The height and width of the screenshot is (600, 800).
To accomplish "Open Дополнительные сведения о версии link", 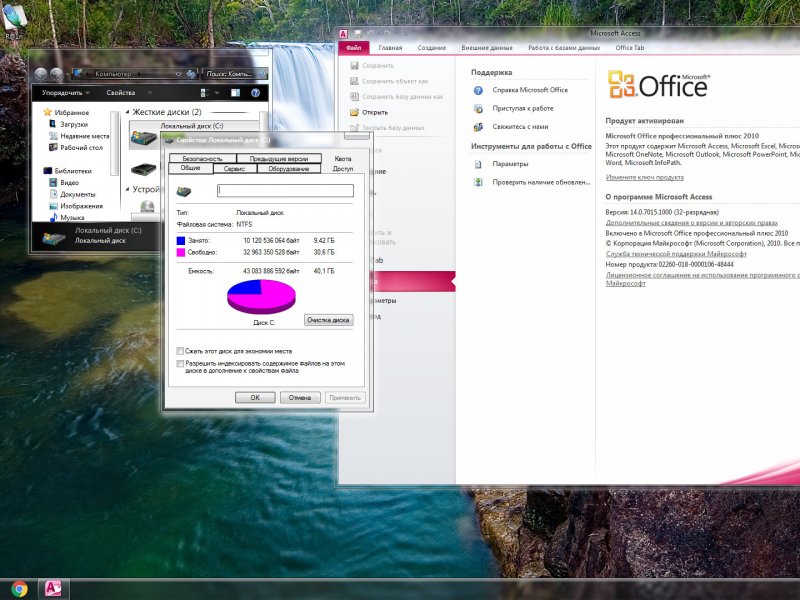I will tap(691, 222).
